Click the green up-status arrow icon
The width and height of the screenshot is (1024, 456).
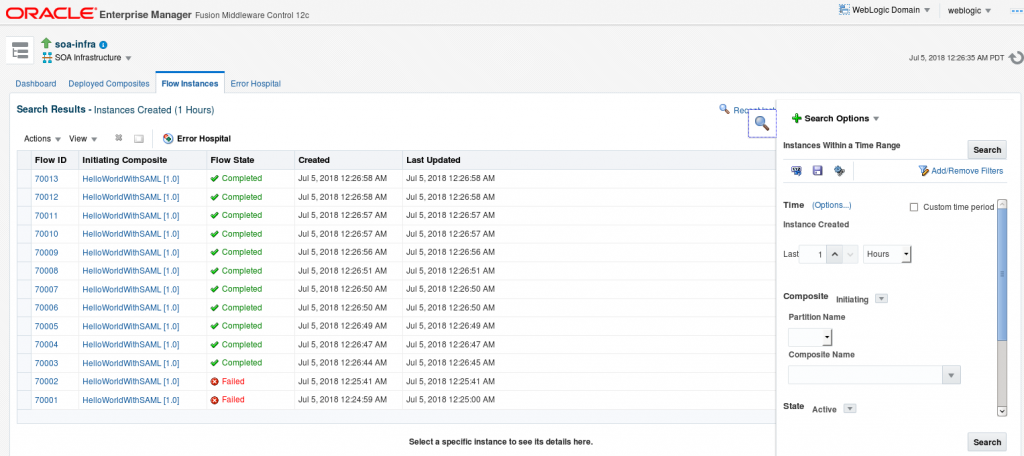click(x=46, y=43)
